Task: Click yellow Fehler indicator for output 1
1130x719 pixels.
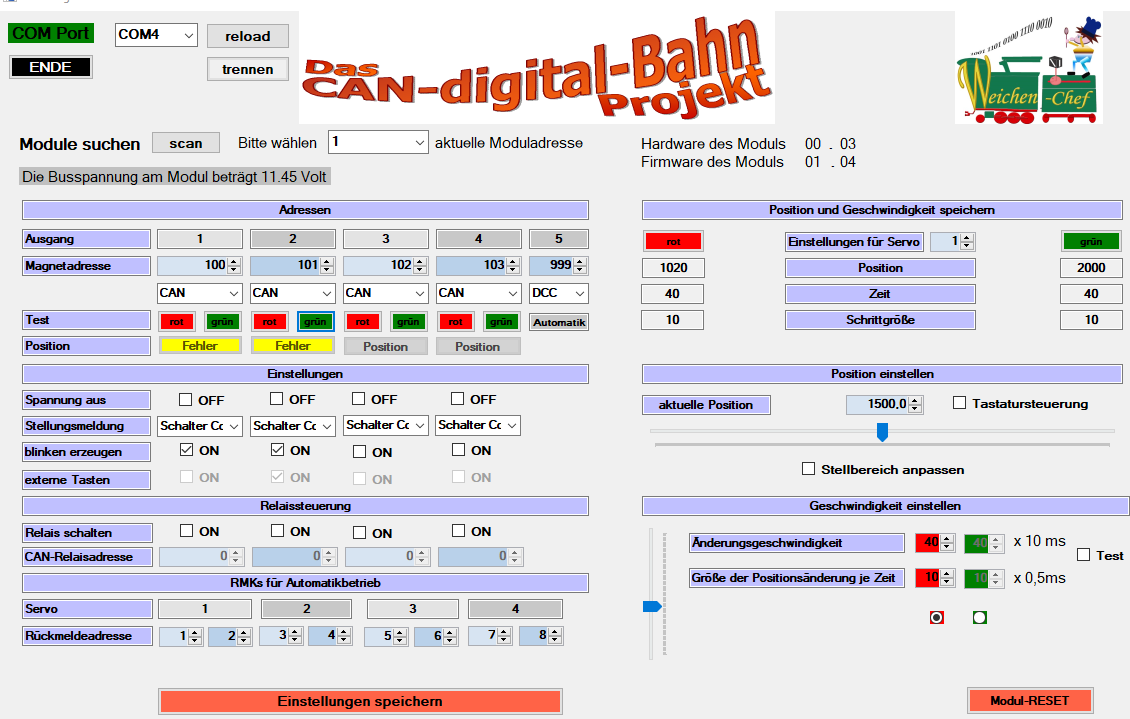Action: point(200,346)
